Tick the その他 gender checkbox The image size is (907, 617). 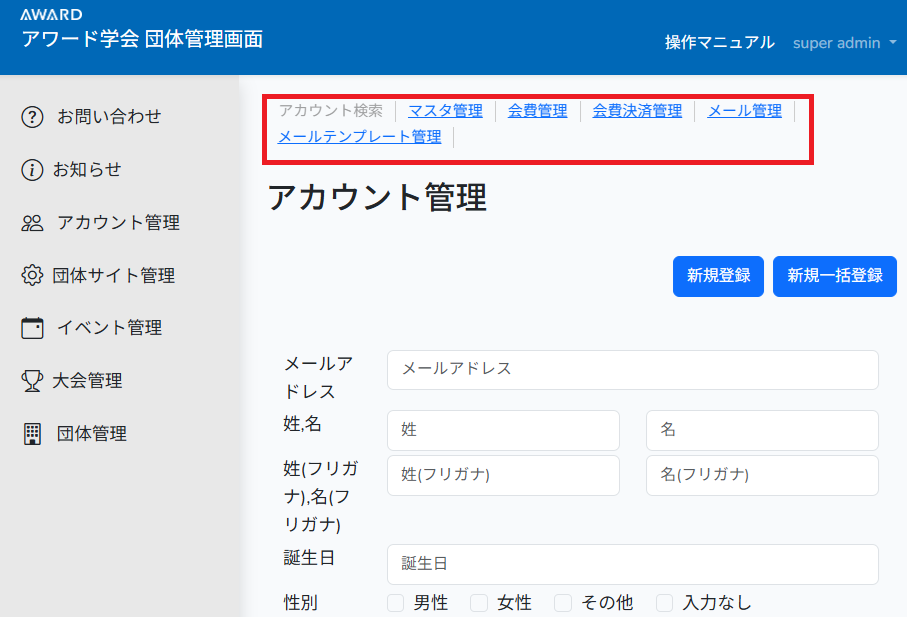[563, 603]
